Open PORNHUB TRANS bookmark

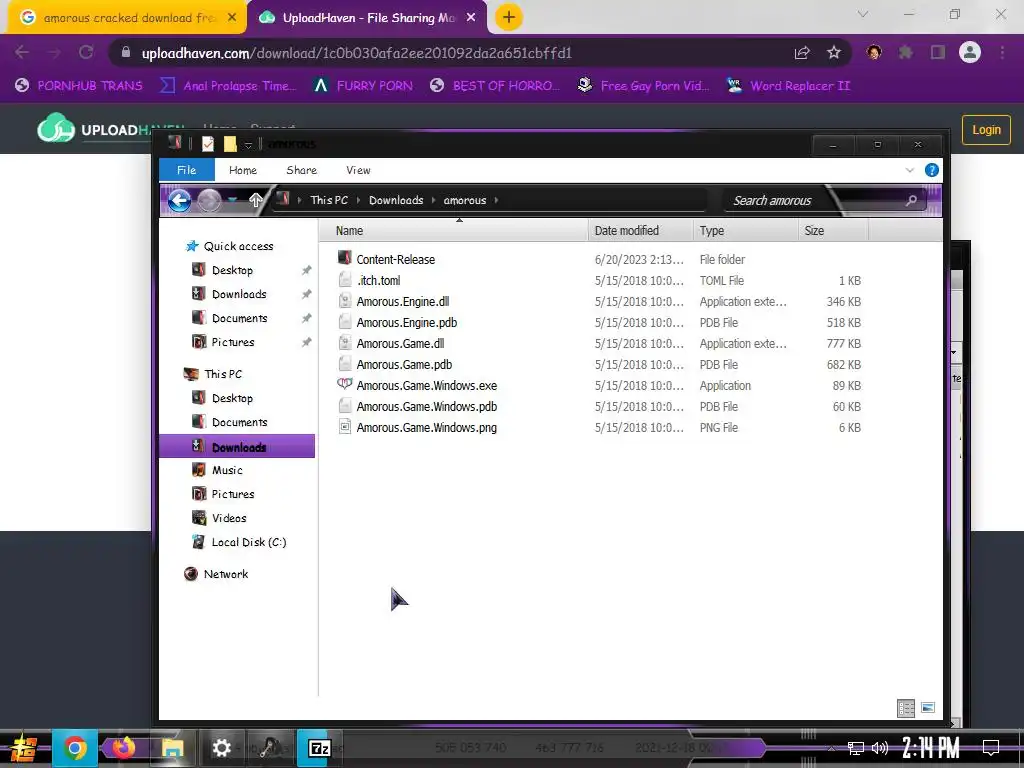[x=79, y=86]
